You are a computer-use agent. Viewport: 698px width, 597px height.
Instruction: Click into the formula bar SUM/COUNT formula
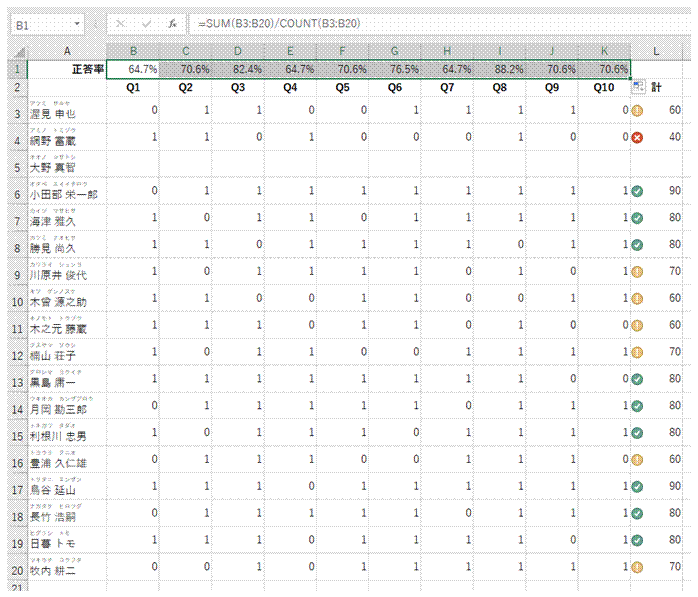279,24
